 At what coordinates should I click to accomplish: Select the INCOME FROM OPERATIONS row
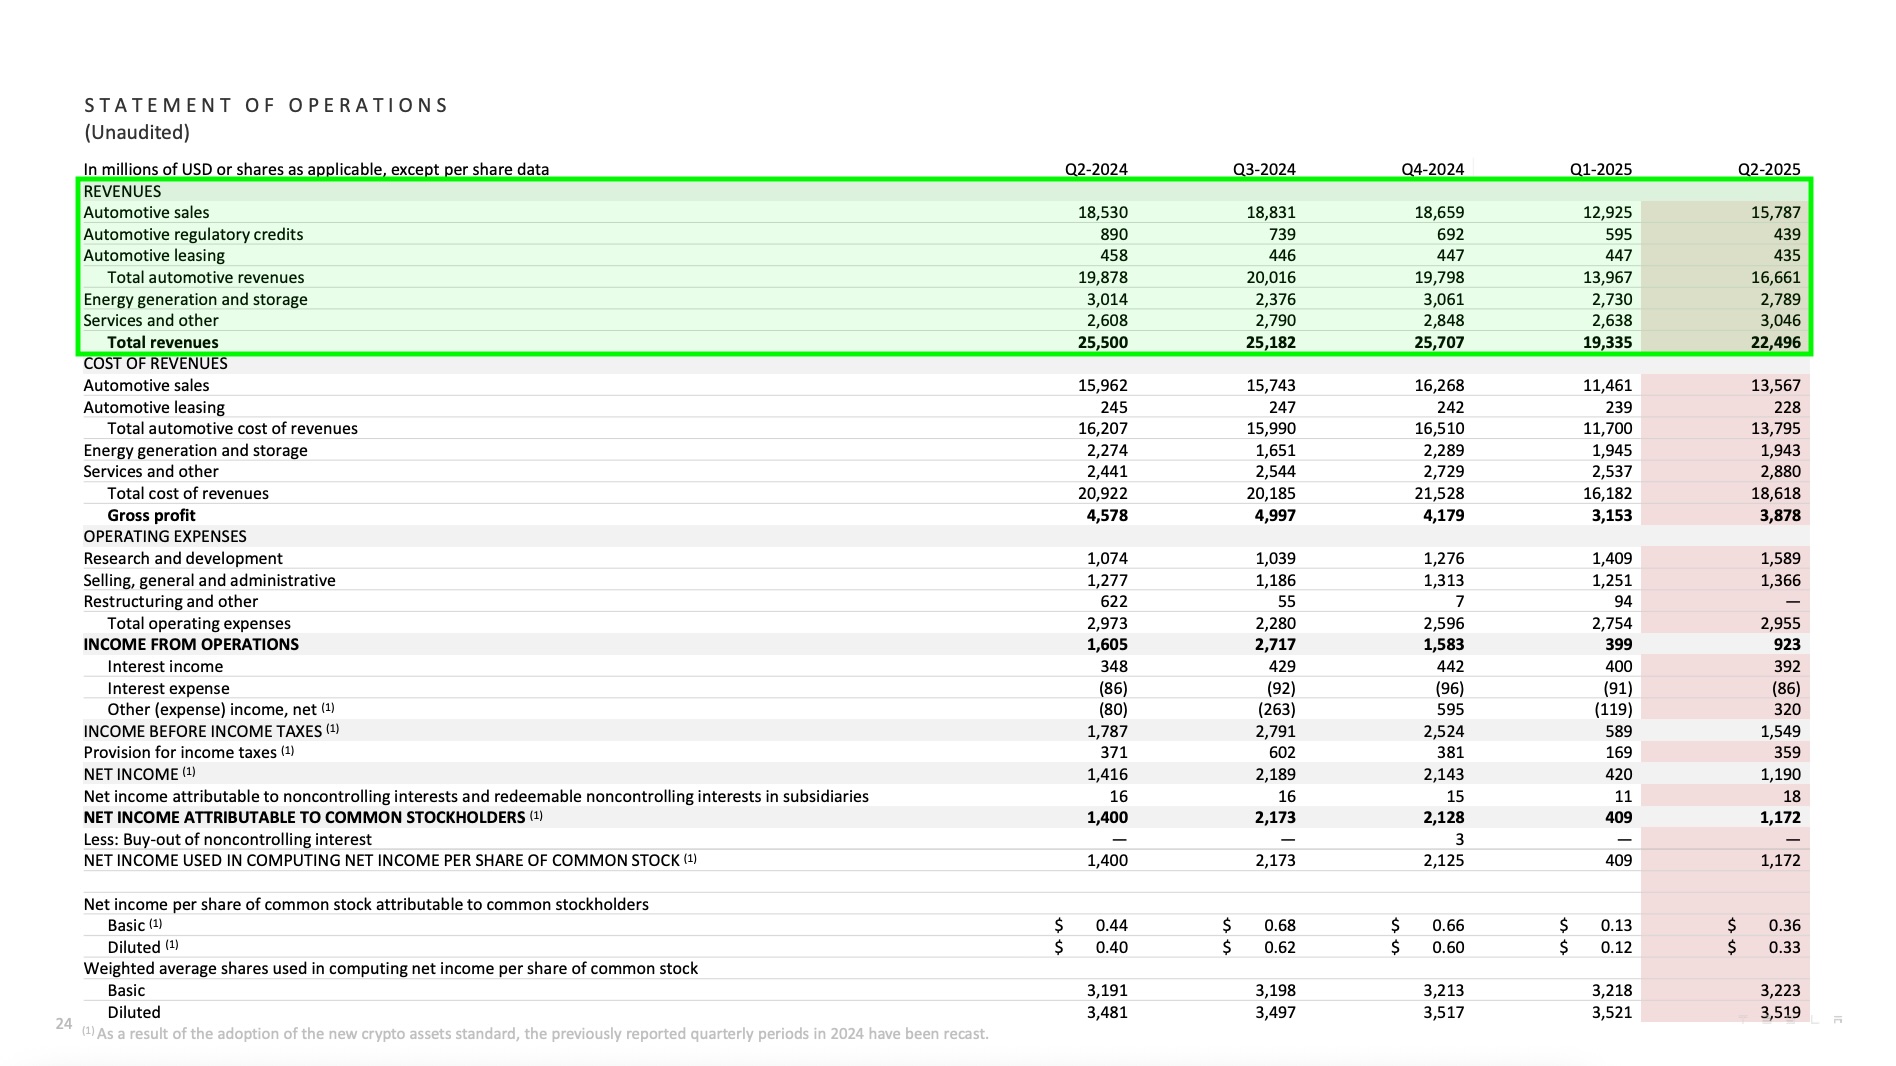(190, 644)
